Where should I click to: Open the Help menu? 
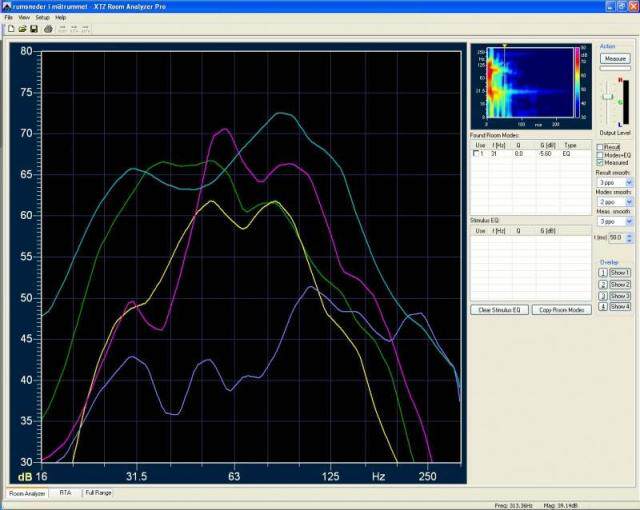60,18
